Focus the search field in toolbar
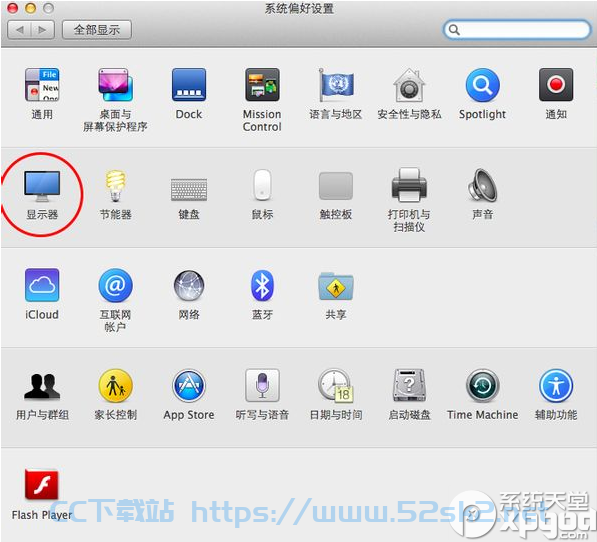Screen dimensions: 597x542 point(517,30)
